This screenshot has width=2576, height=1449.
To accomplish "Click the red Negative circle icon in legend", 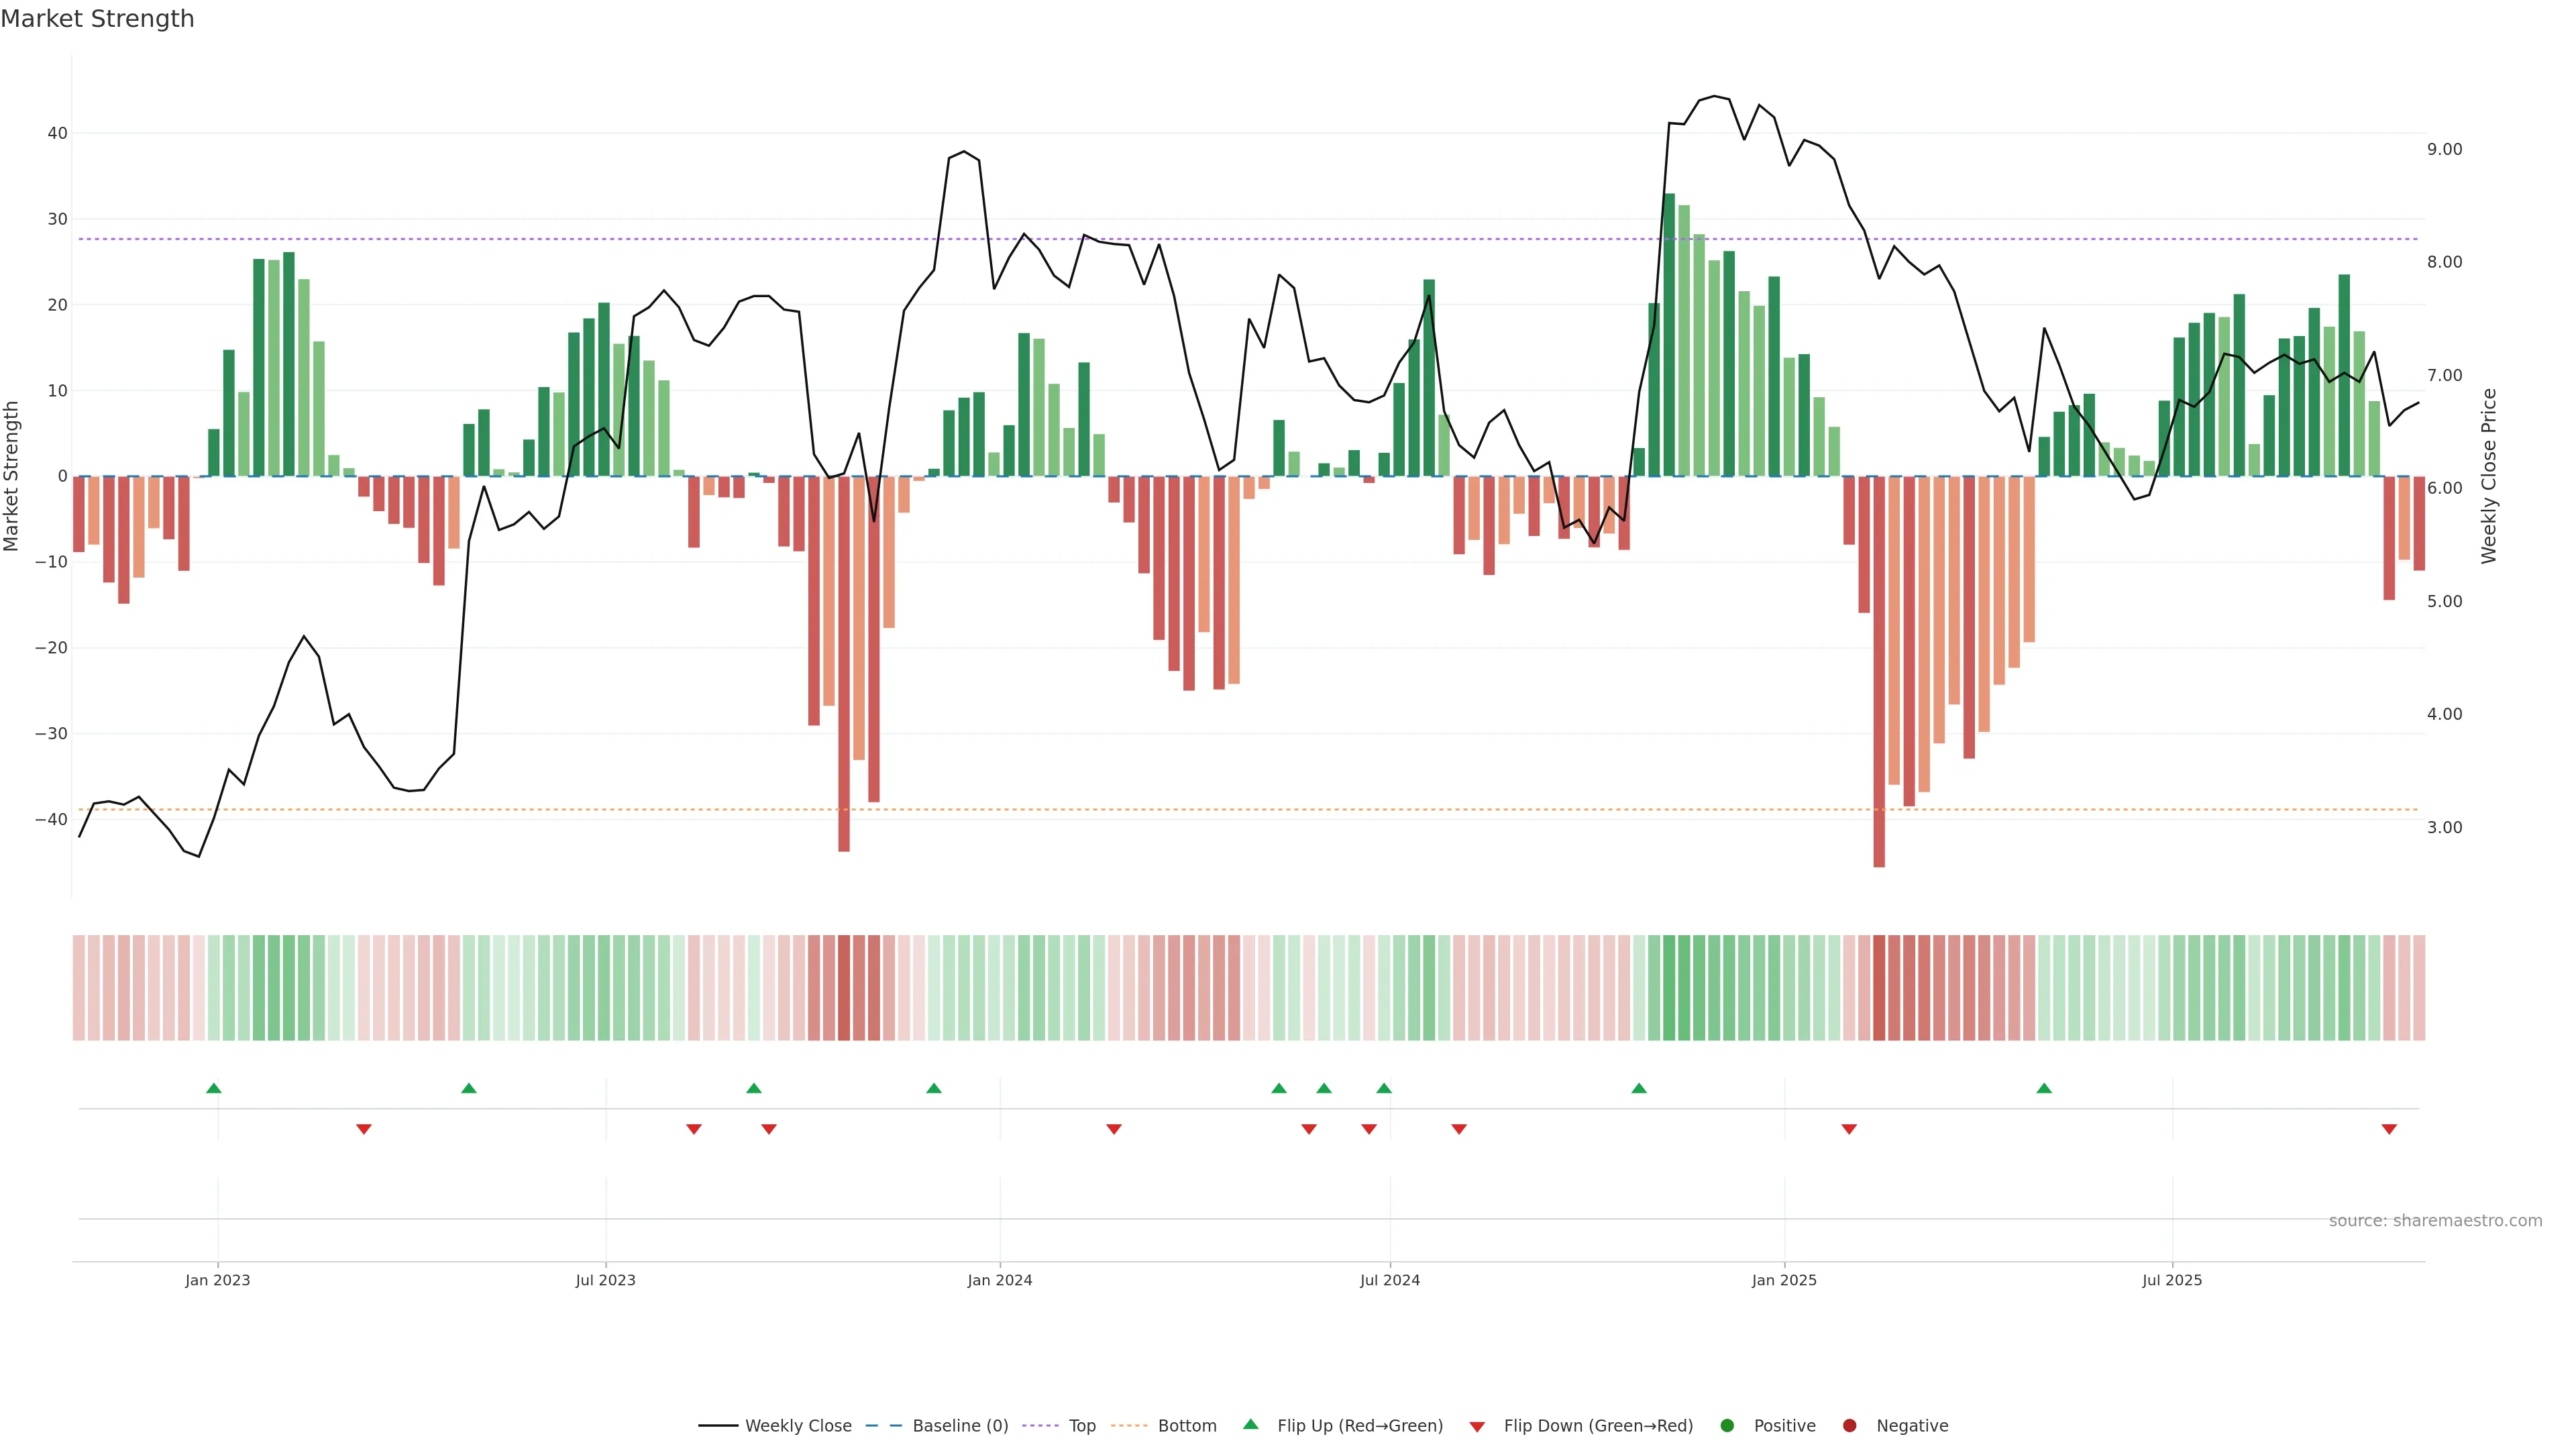I will tap(1849, 1426).
